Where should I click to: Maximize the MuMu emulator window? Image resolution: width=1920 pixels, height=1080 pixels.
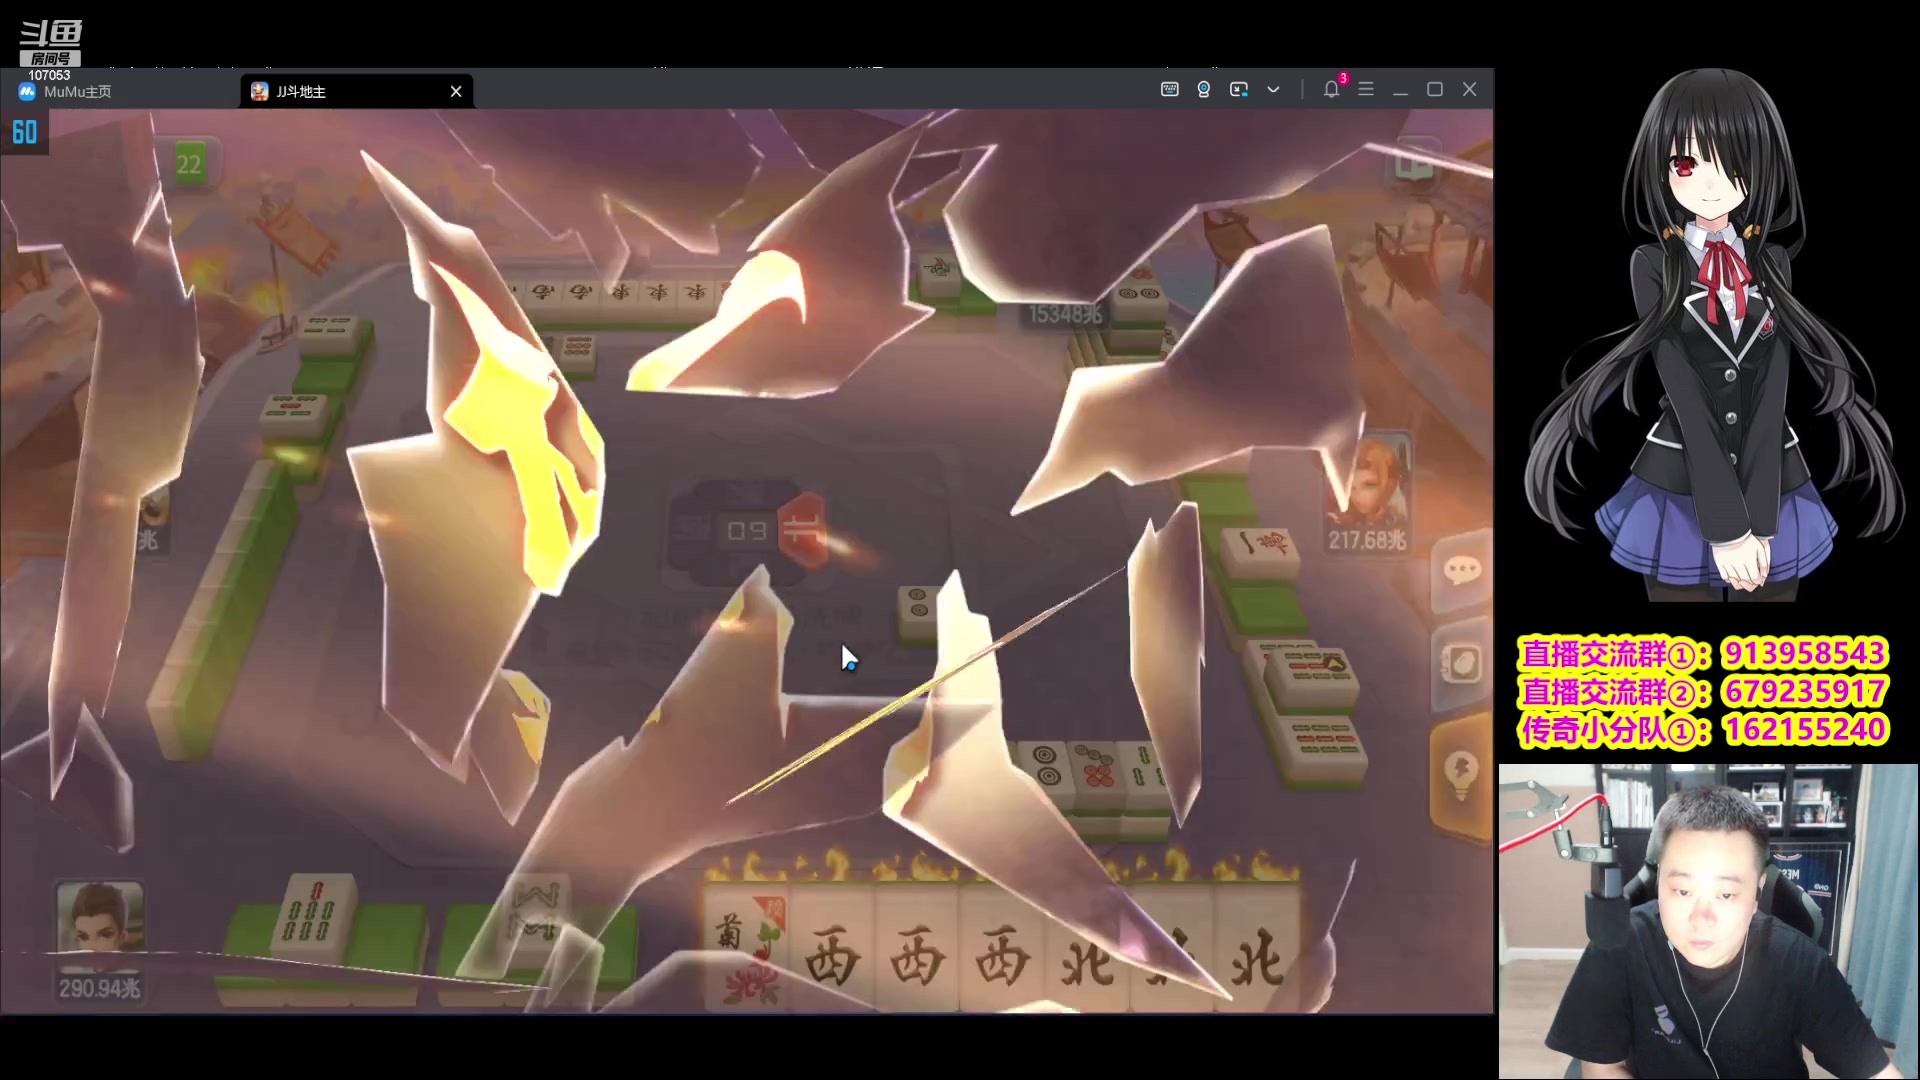point(1435,90)
